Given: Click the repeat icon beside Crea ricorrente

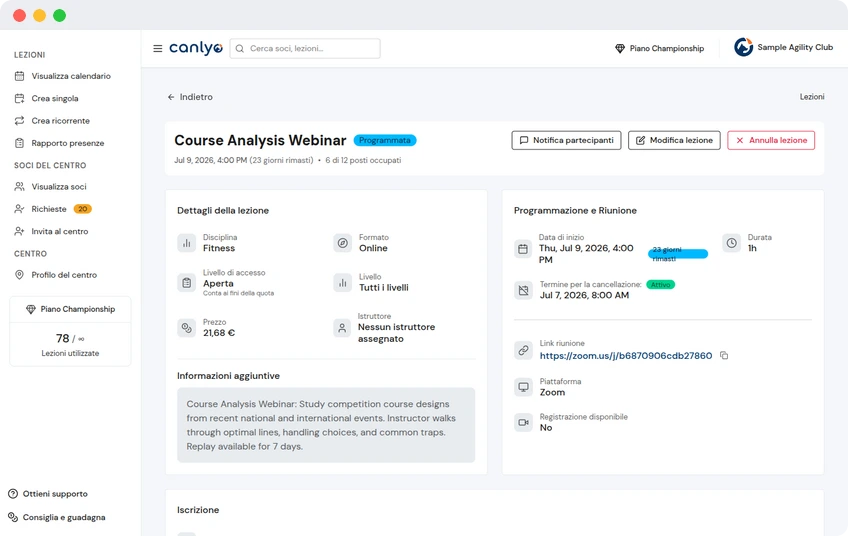Looking at the screenshot, I should click(x=19, y=121).
